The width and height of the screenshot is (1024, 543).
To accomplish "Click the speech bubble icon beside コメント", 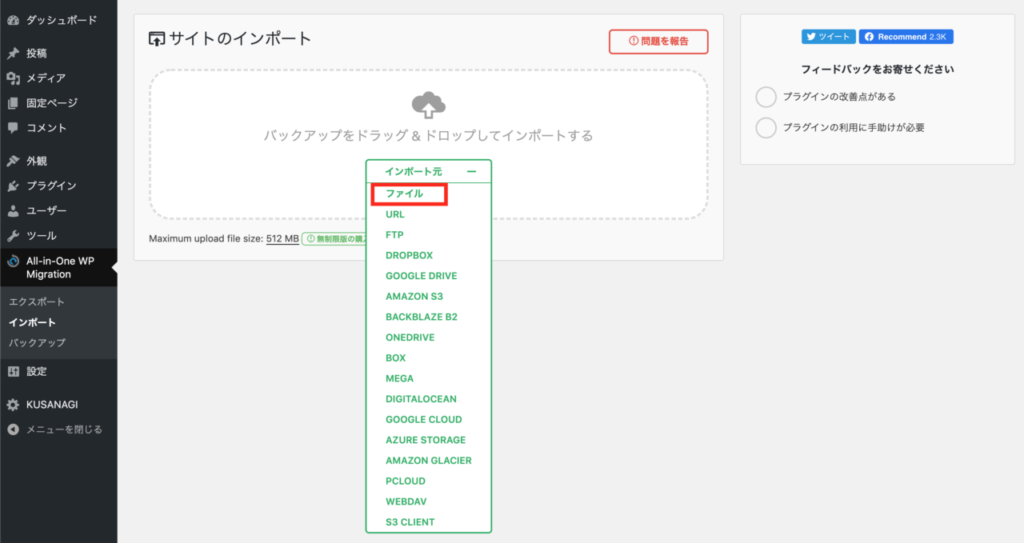I will click(x=13, y=128).
